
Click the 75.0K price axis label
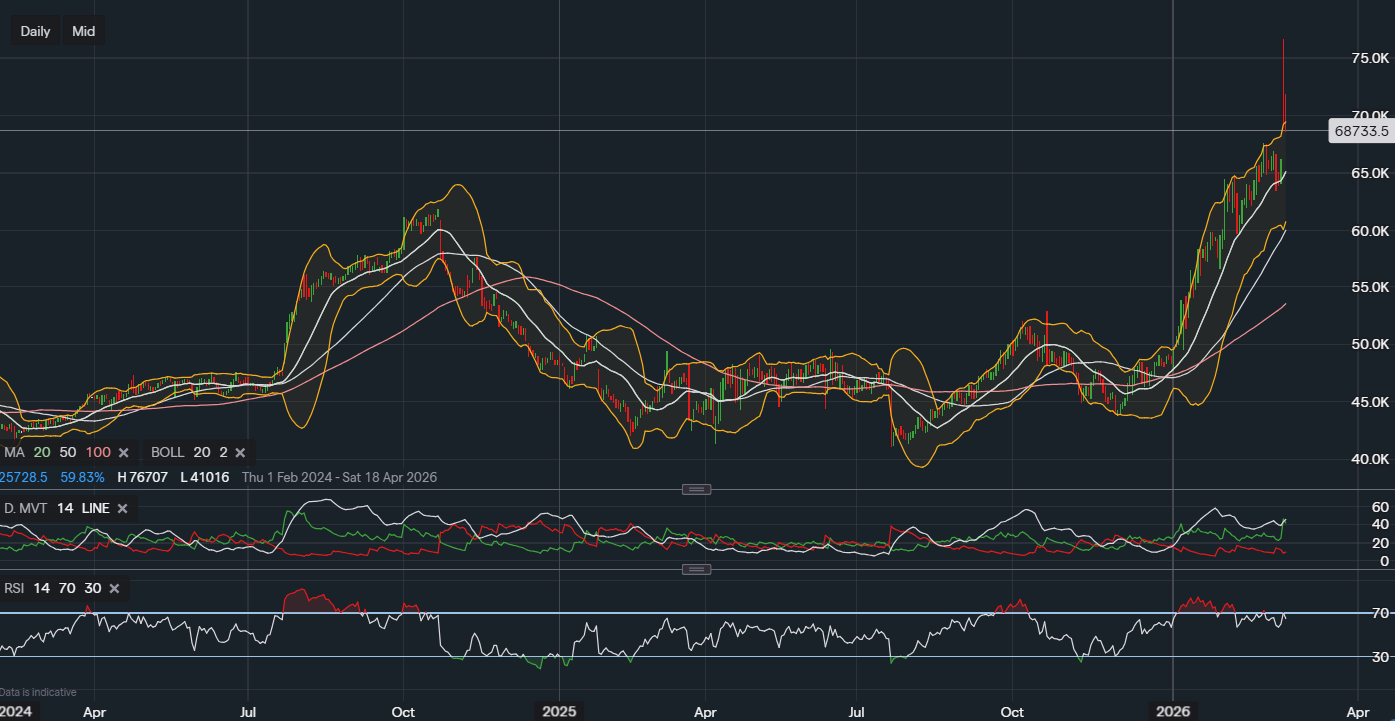point(1369,59)
